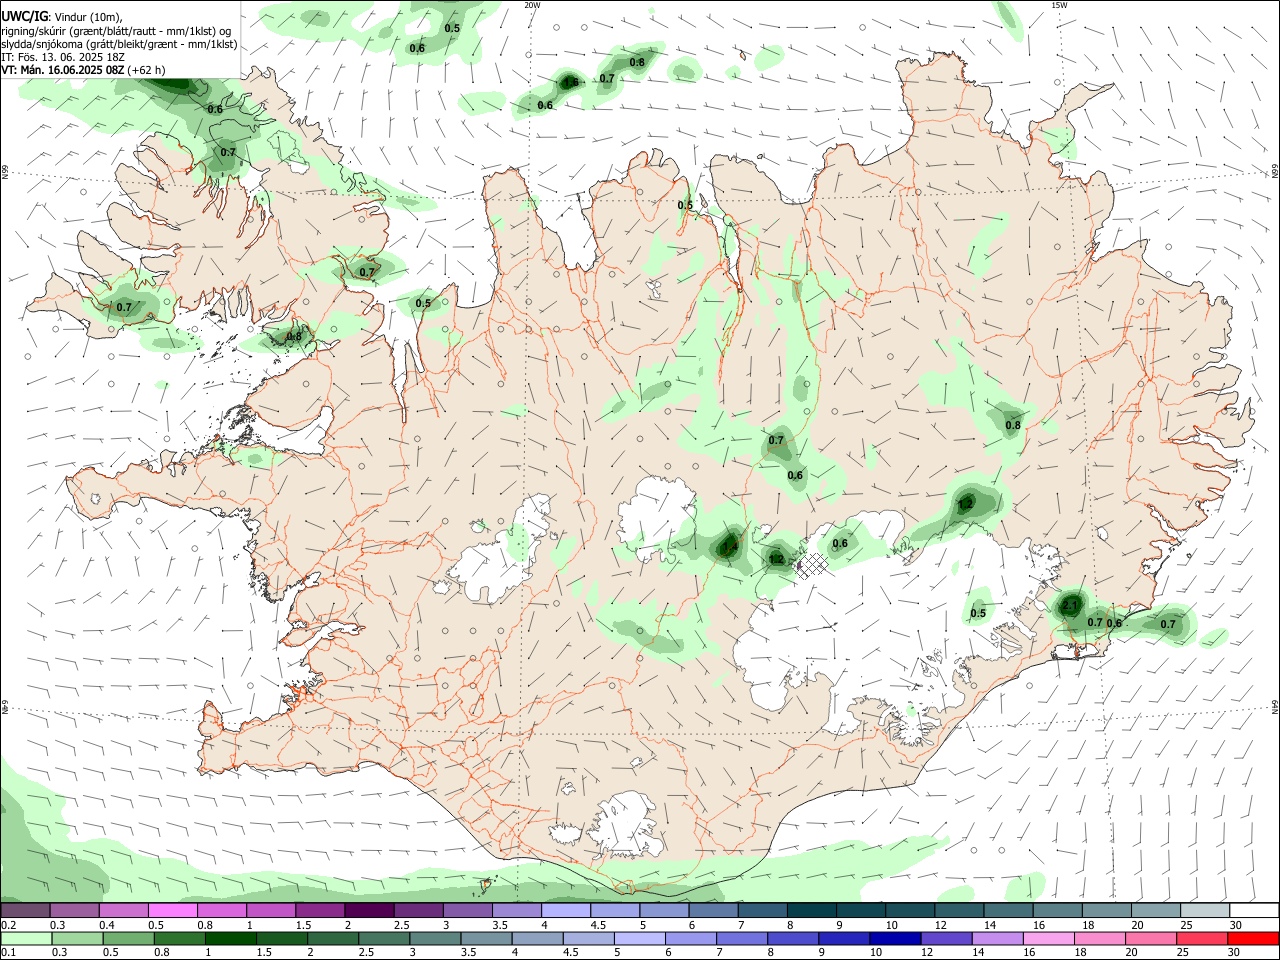Click the violet 12–14 swatch, bottom row

(946, 938)
